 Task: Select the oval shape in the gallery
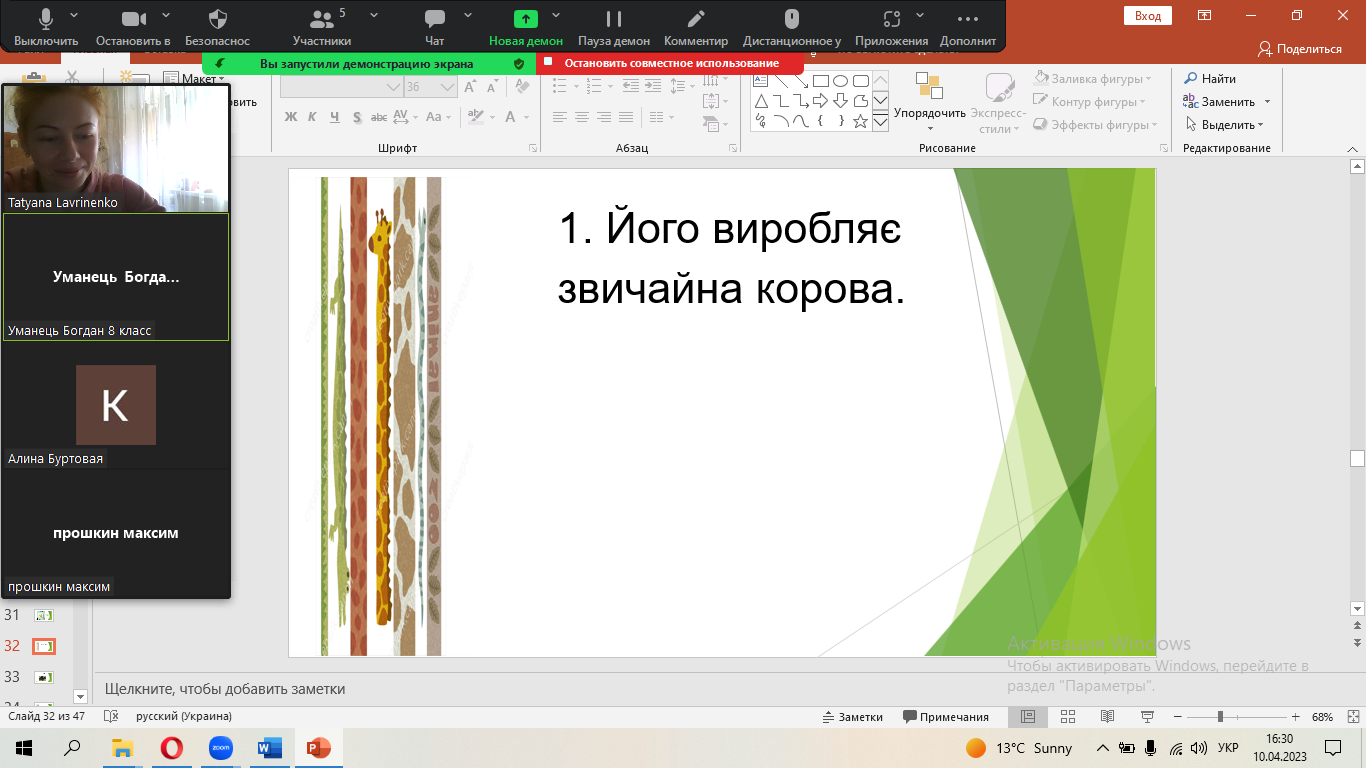pyautogui.click(x=840, y=81)
